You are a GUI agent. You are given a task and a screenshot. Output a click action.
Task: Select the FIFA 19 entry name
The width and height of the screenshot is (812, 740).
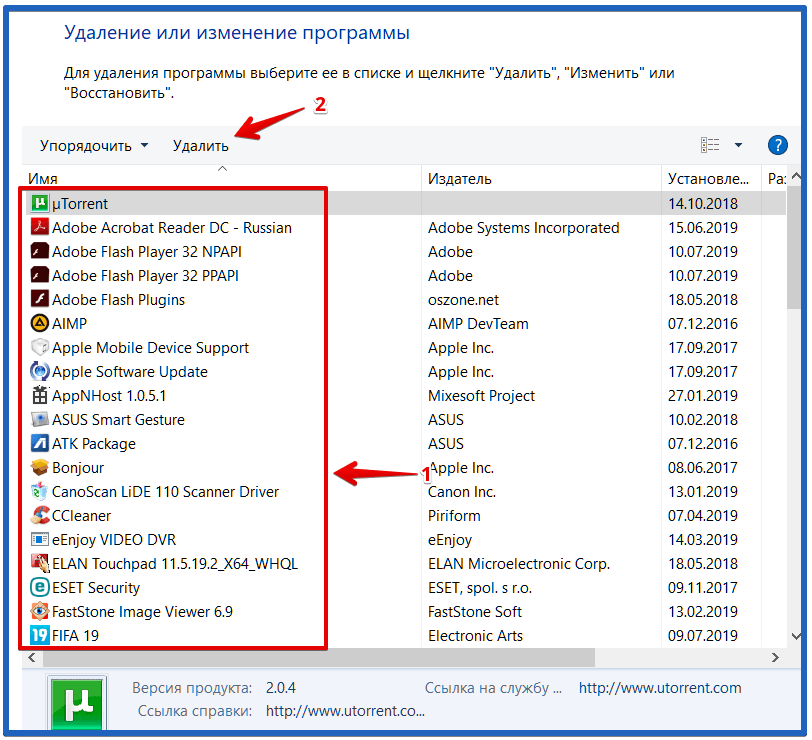[76, 635]
